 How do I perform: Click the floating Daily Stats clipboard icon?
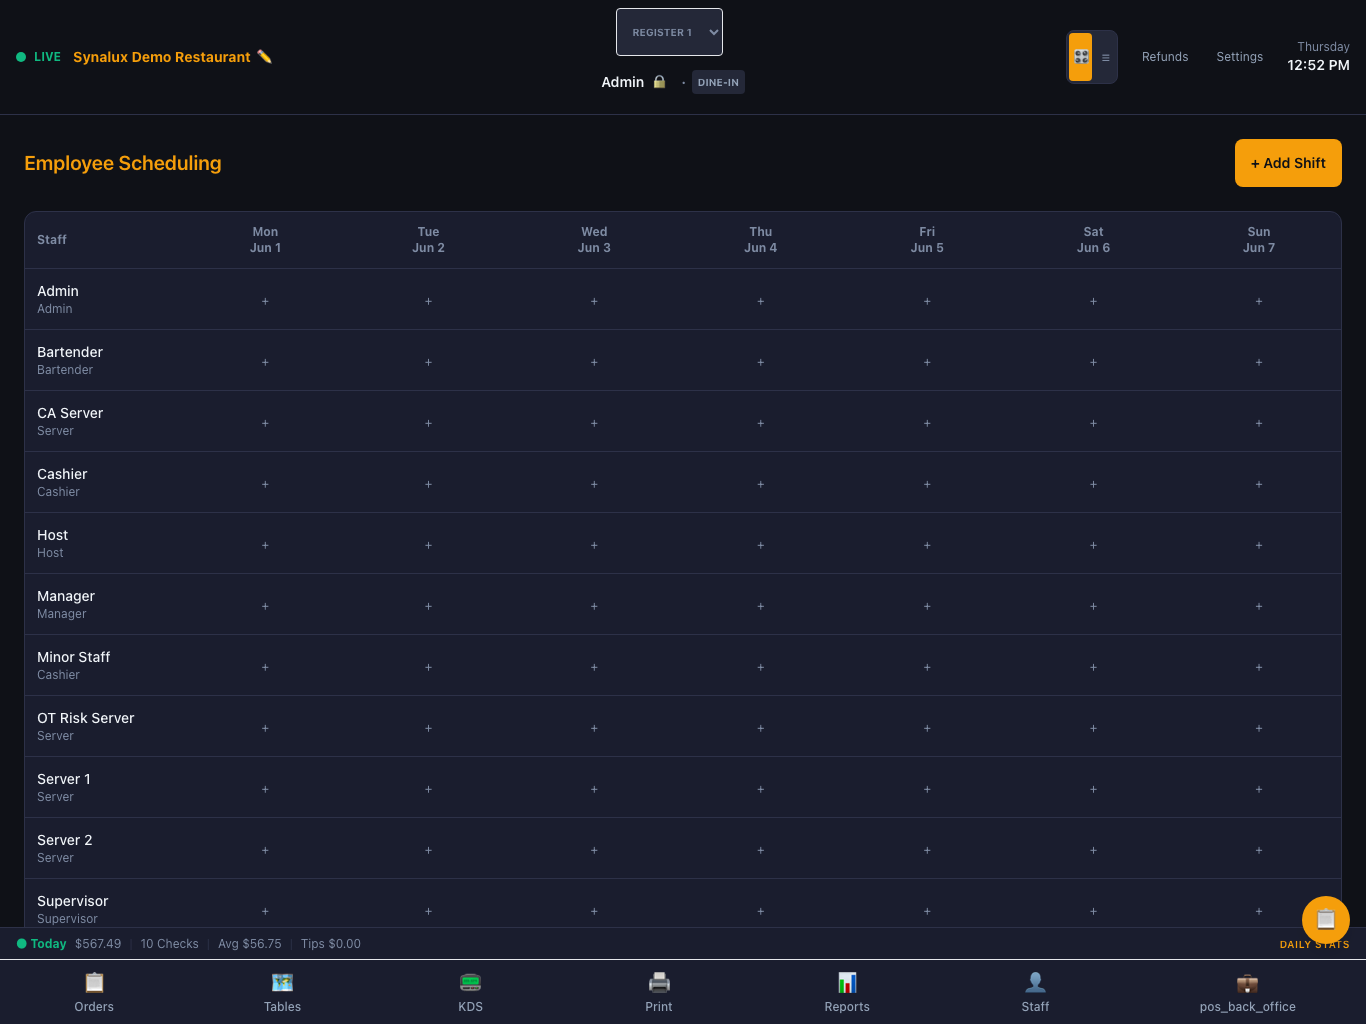[x=1326, y=920]
